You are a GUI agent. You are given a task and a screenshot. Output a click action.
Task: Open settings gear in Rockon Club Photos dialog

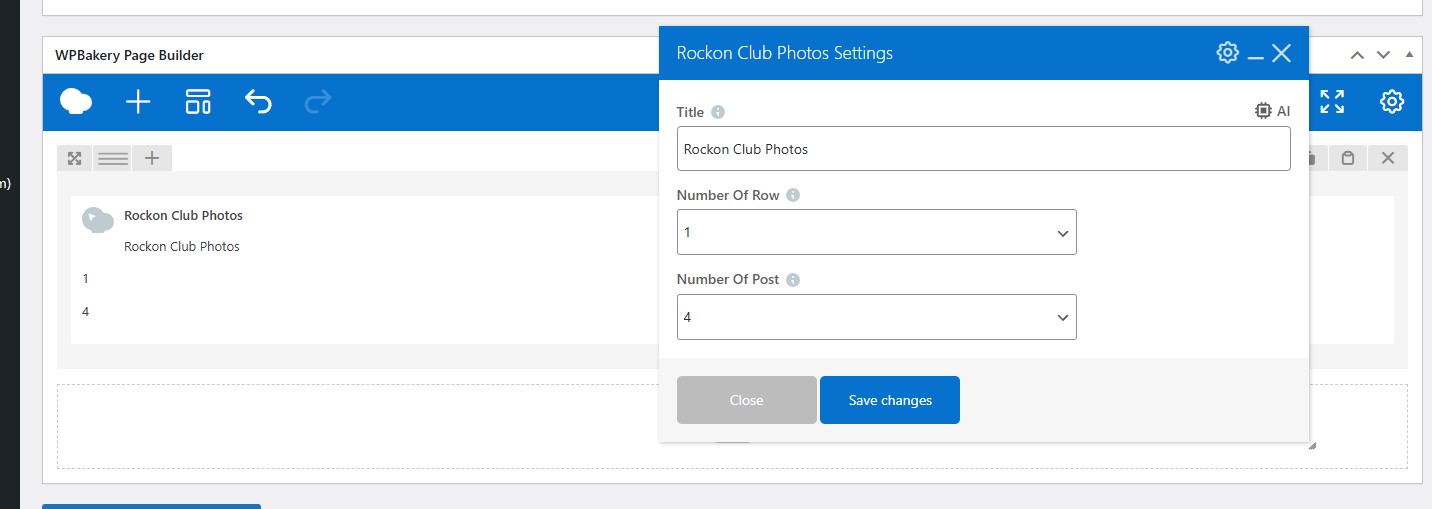[x=1227, y=53]
